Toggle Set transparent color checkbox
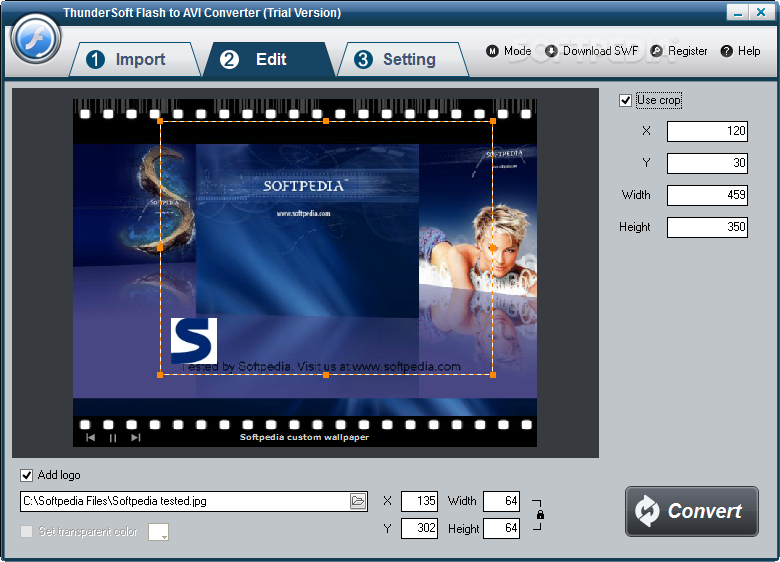The width and height of the screenshot is (780, 562). point(26,531)
